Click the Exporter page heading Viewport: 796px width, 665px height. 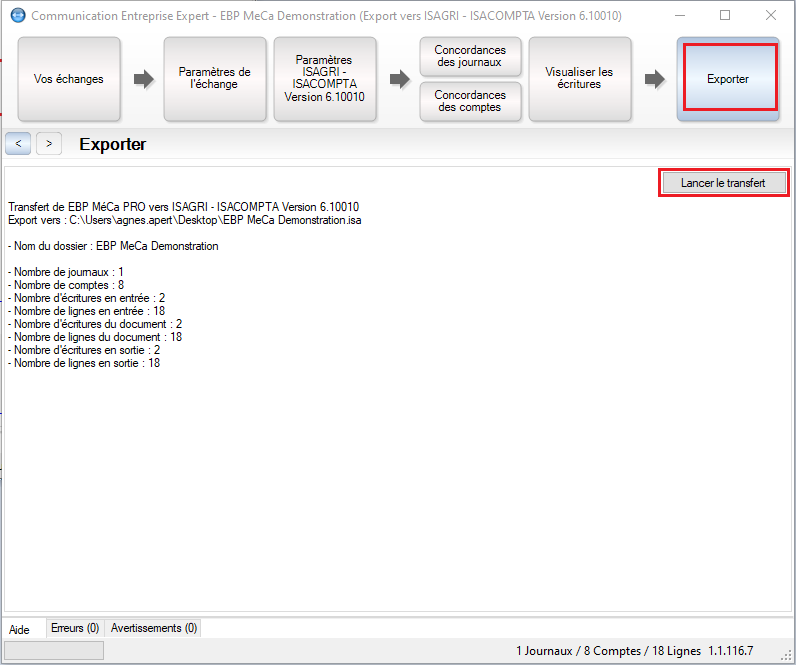point(113,144)
